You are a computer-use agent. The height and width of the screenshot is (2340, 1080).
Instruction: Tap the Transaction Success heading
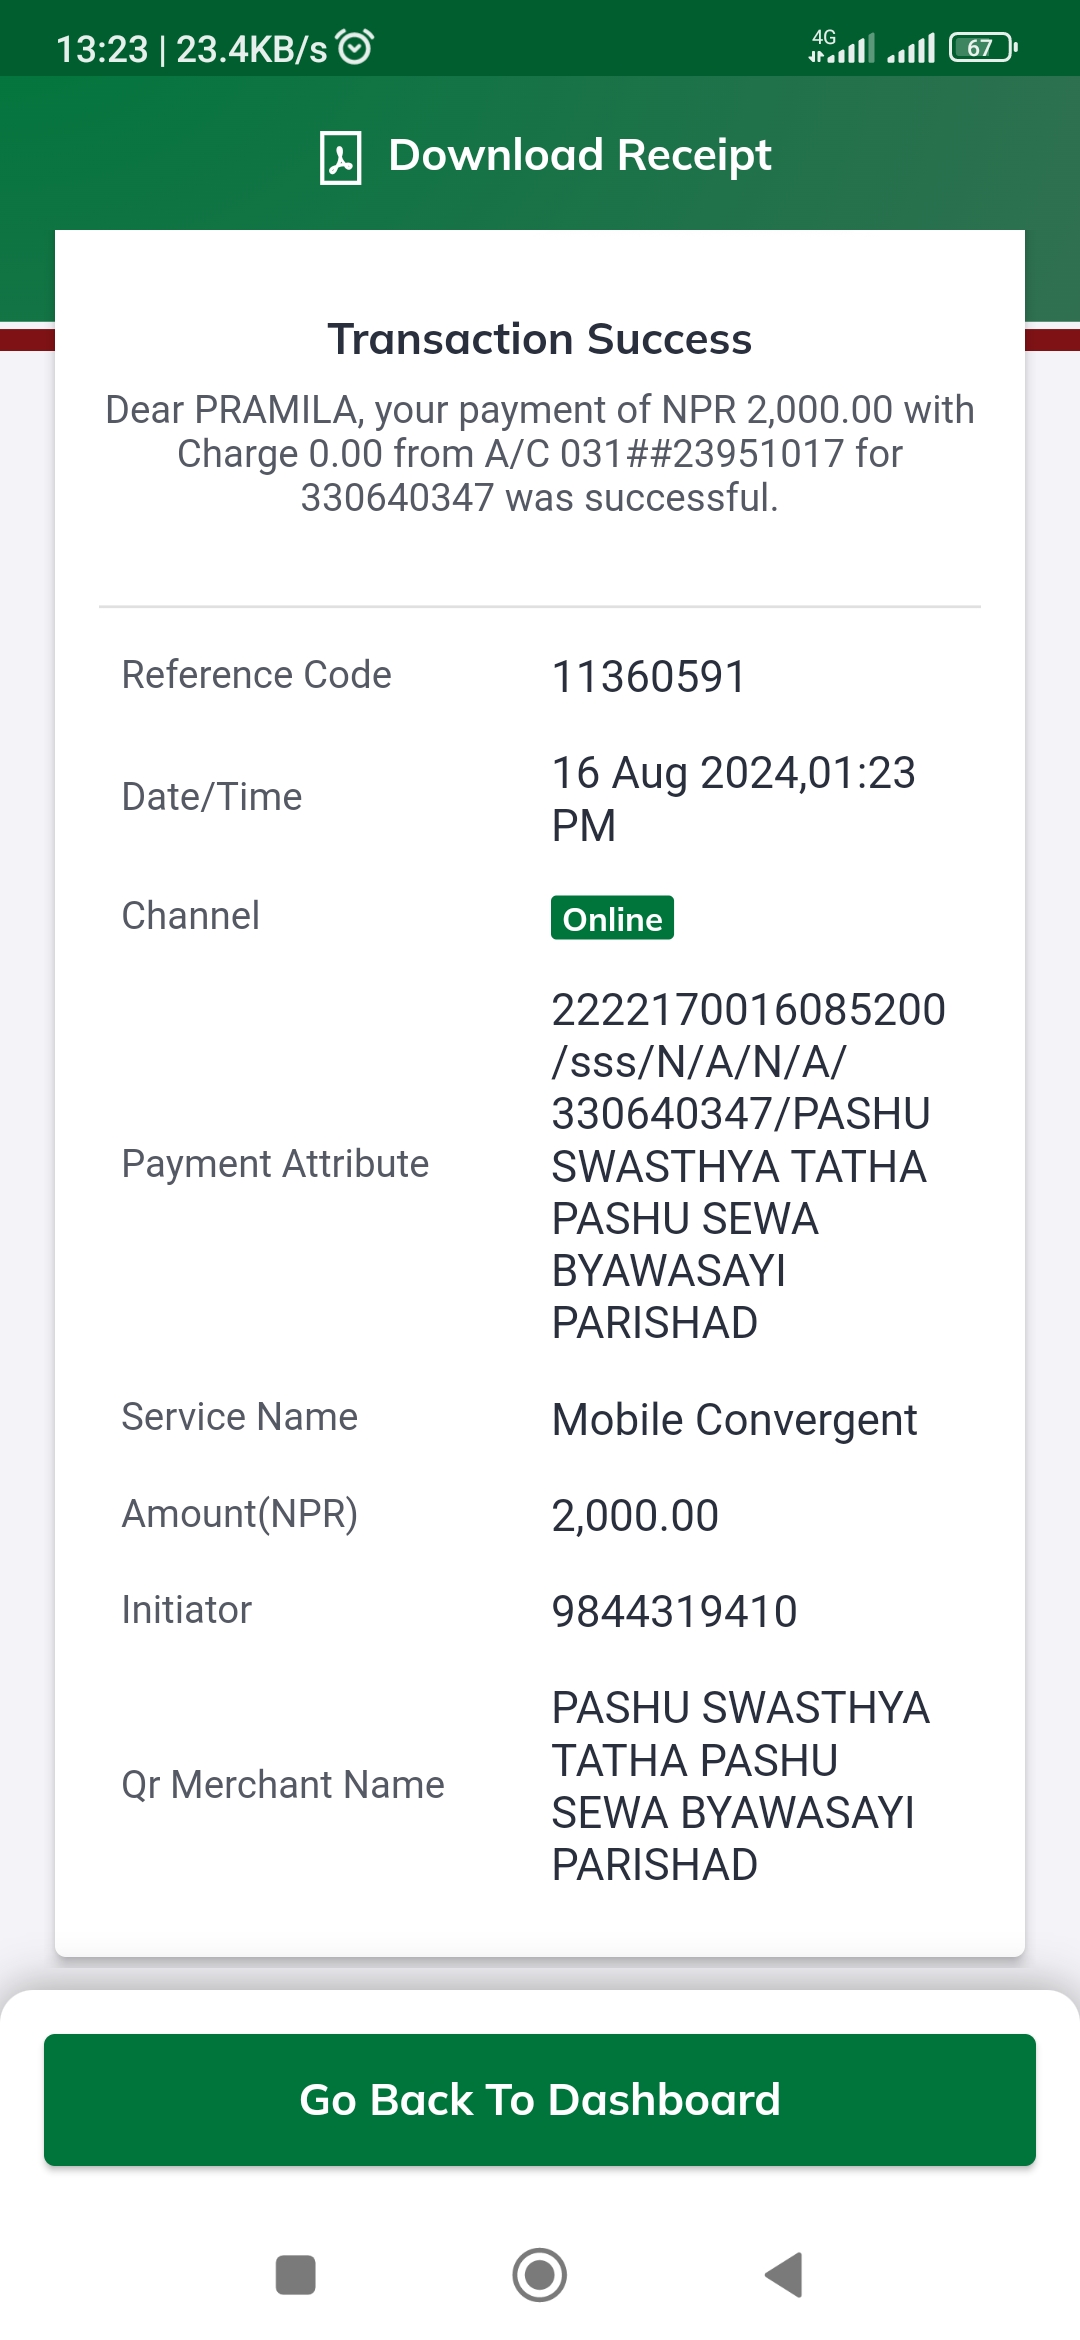tap(540, 339)
